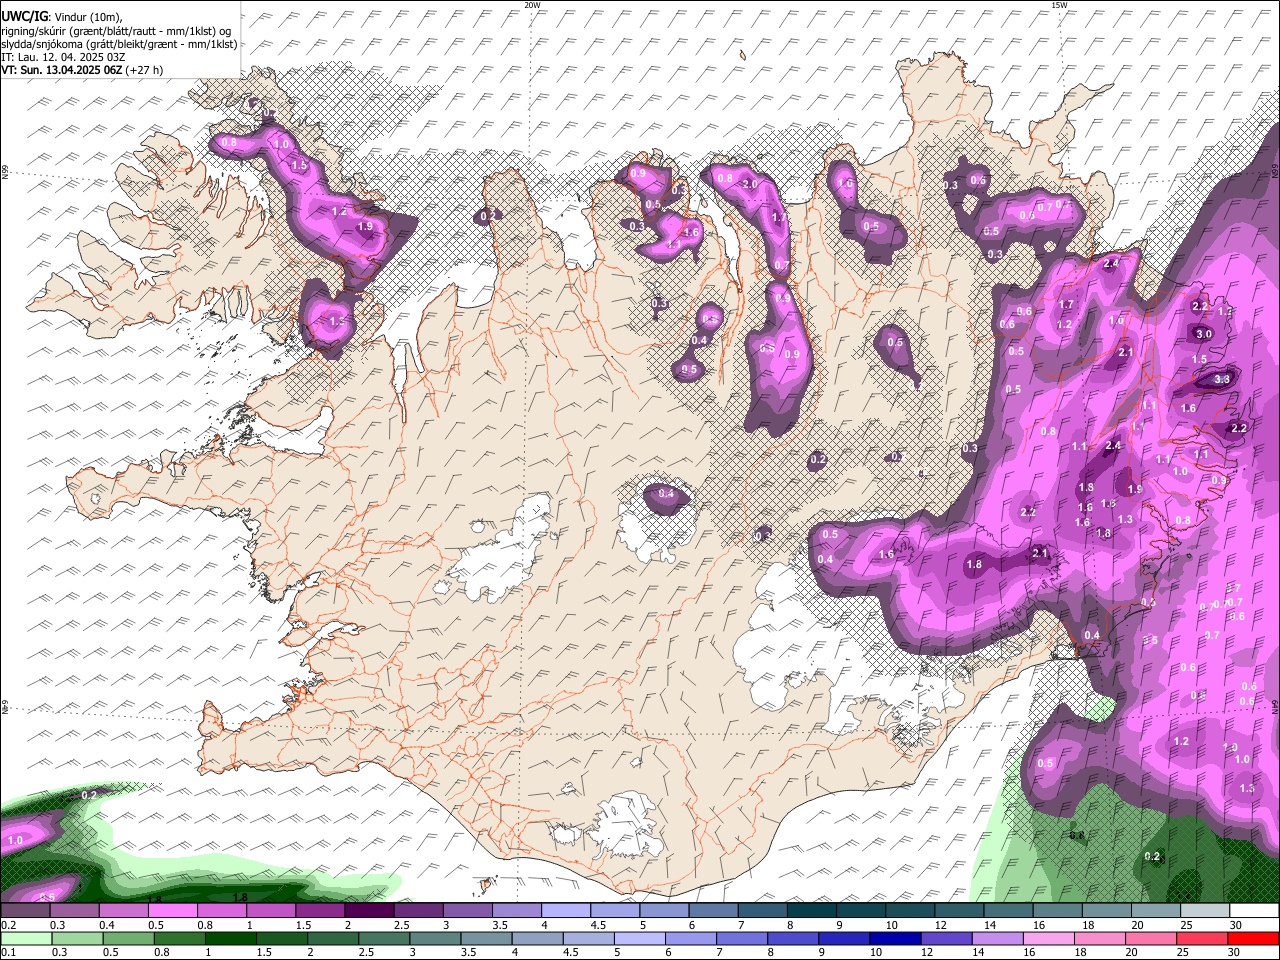Click the bright red swatch after rain label 30
This screenshot has width=1280, height=960.
pos(1254,938)
